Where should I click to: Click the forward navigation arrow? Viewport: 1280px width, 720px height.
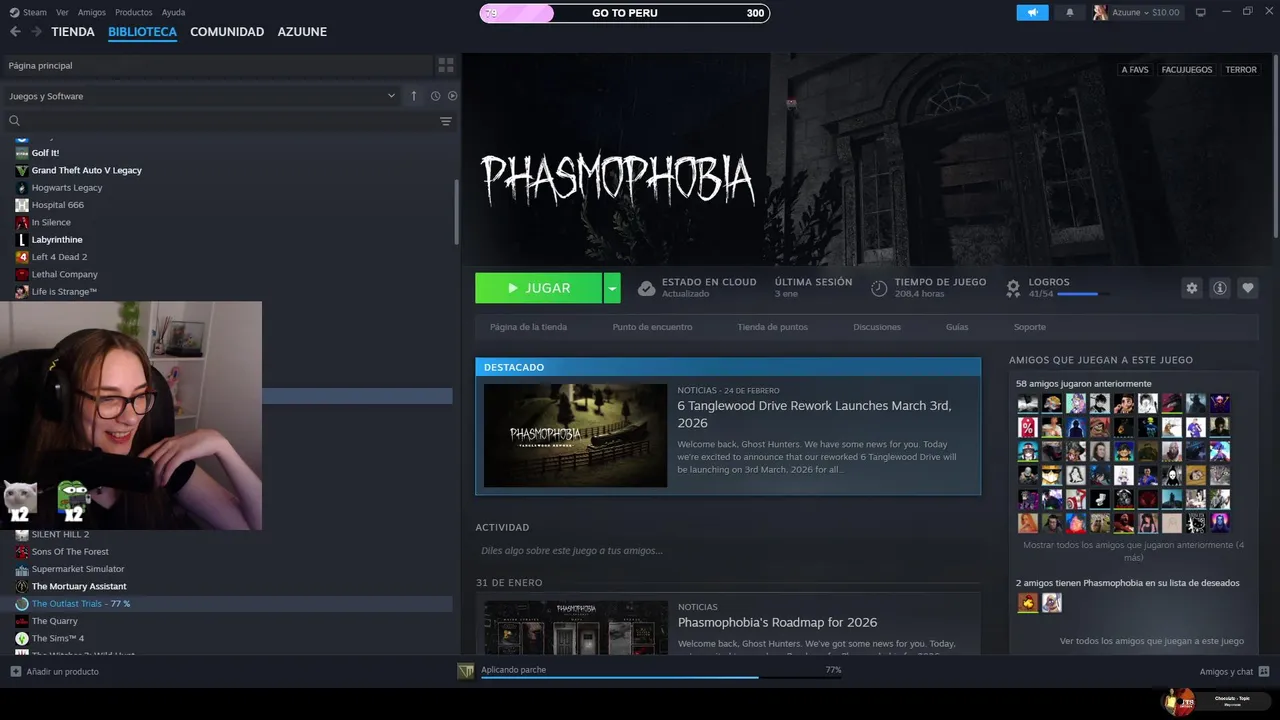[x=36, y=32]
